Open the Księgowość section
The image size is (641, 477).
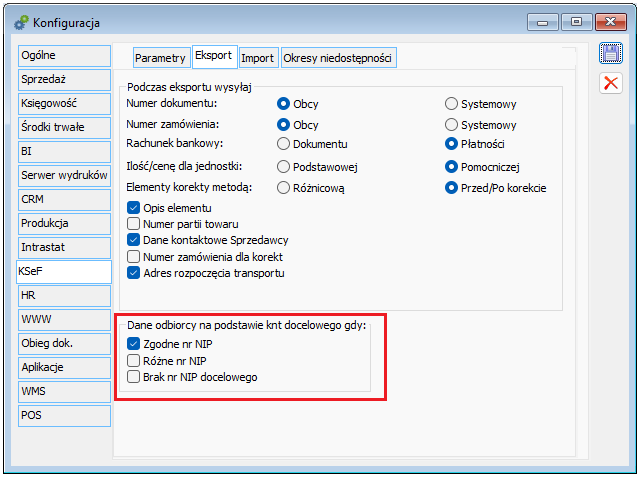[x=62, y=103]
